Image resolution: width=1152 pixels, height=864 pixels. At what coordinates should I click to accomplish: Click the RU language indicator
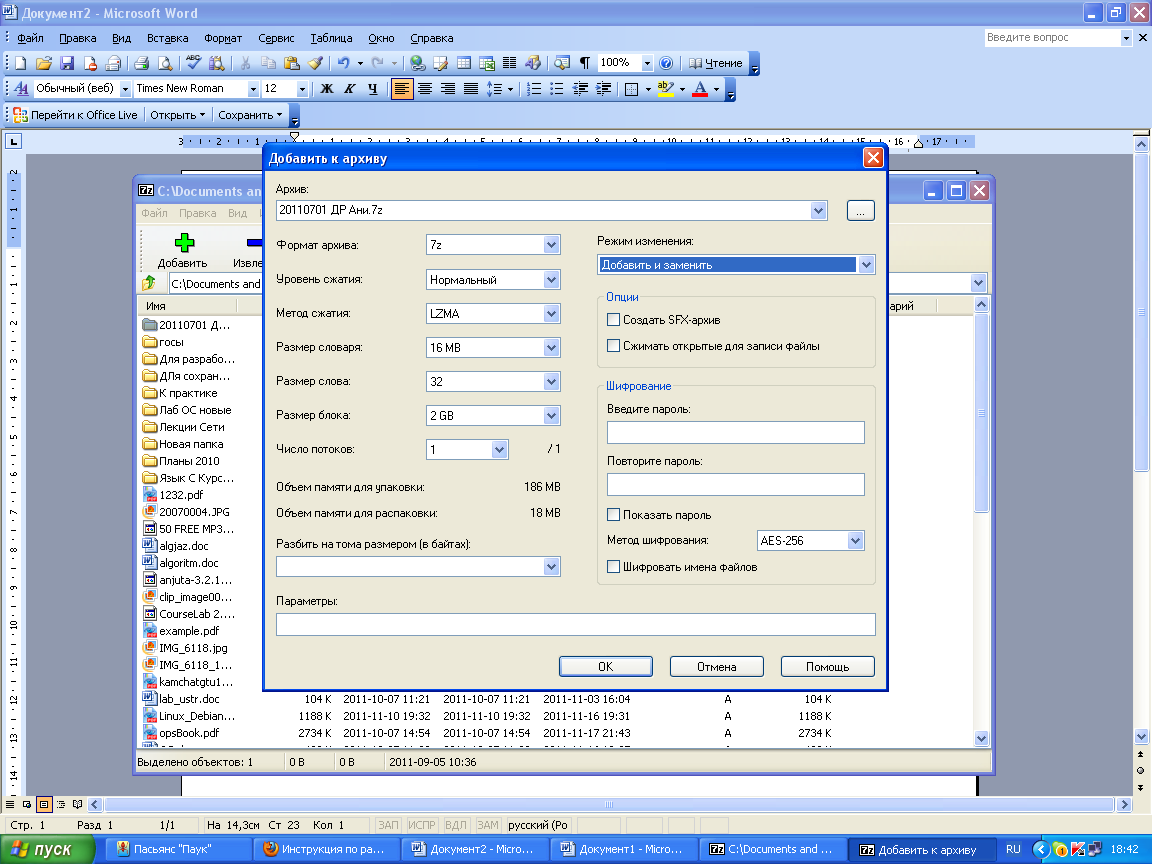click(x=1013, y=849)
